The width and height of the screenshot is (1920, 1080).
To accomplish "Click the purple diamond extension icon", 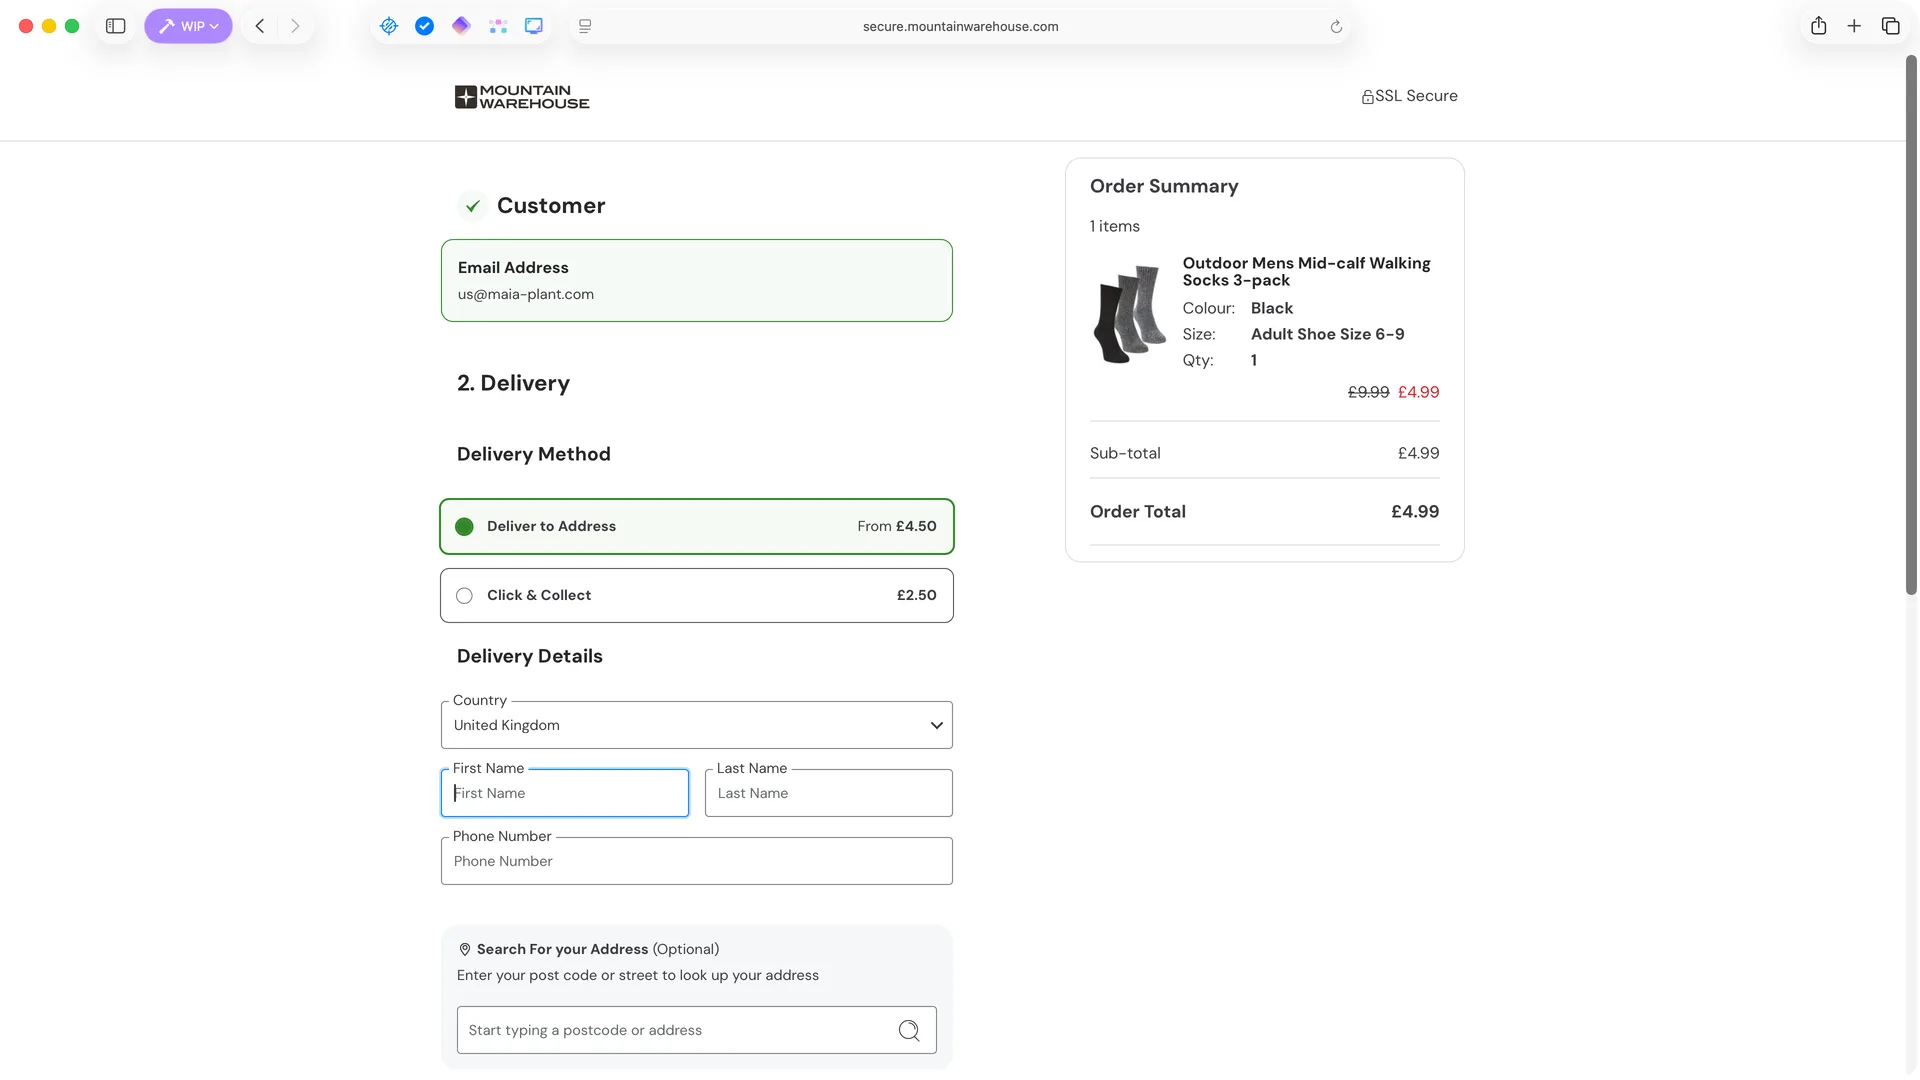I will coord(461,26).
